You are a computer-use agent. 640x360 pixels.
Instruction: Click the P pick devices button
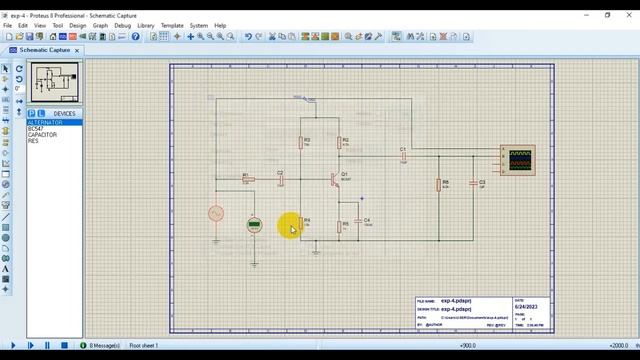(32, 113)
